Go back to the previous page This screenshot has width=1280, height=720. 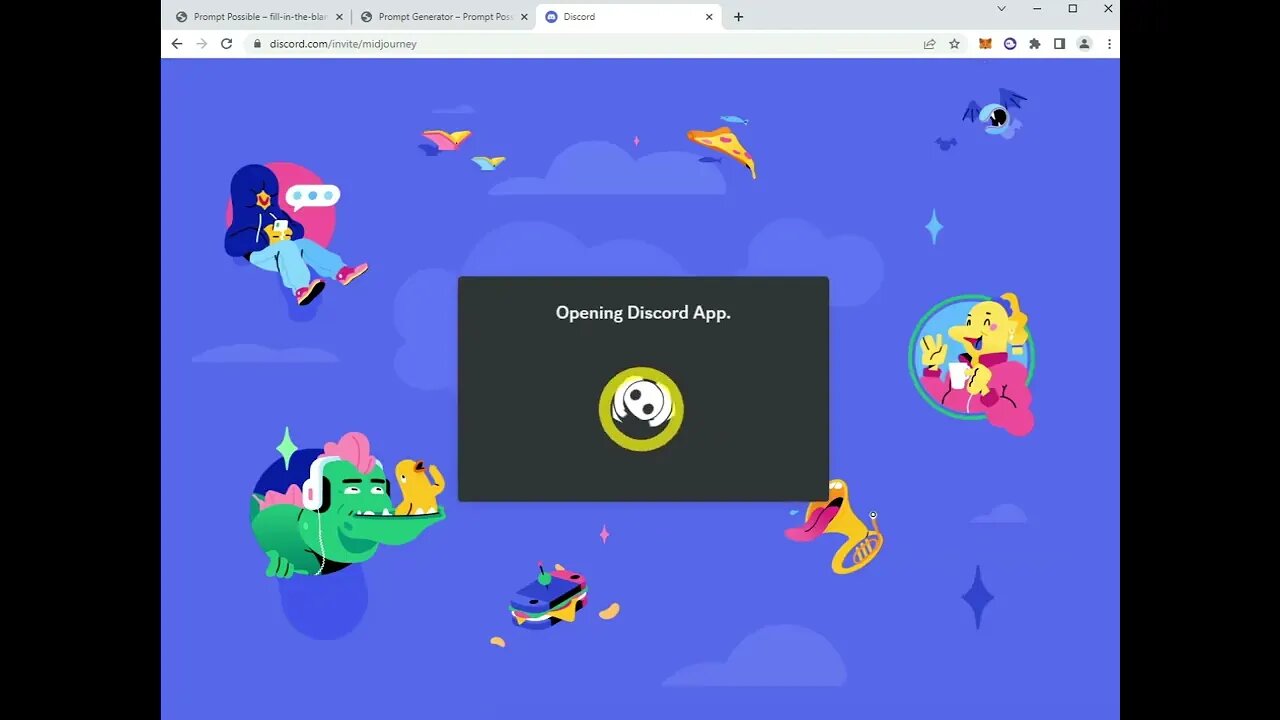[x=177, y=44]
